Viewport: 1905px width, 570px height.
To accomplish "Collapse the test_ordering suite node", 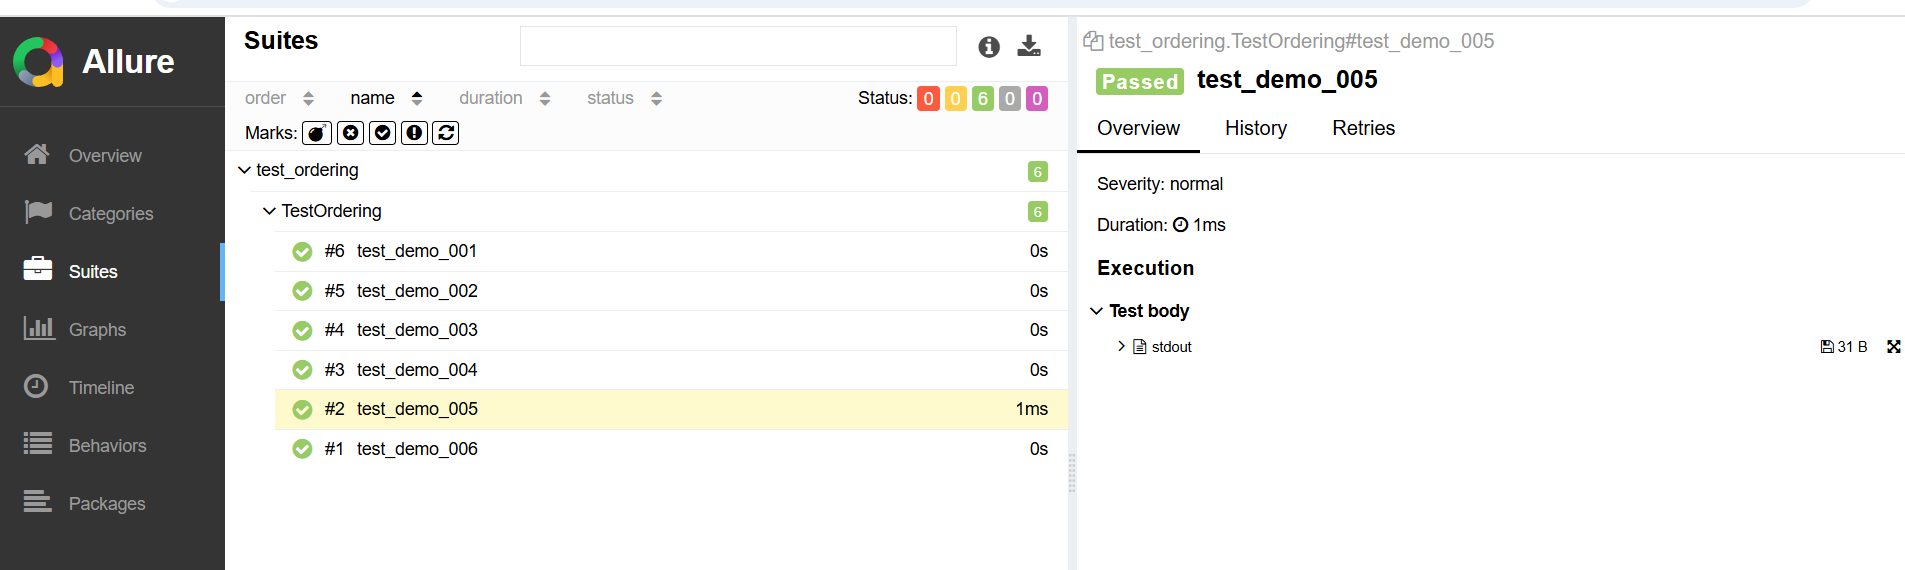I will tap(244, 170).
